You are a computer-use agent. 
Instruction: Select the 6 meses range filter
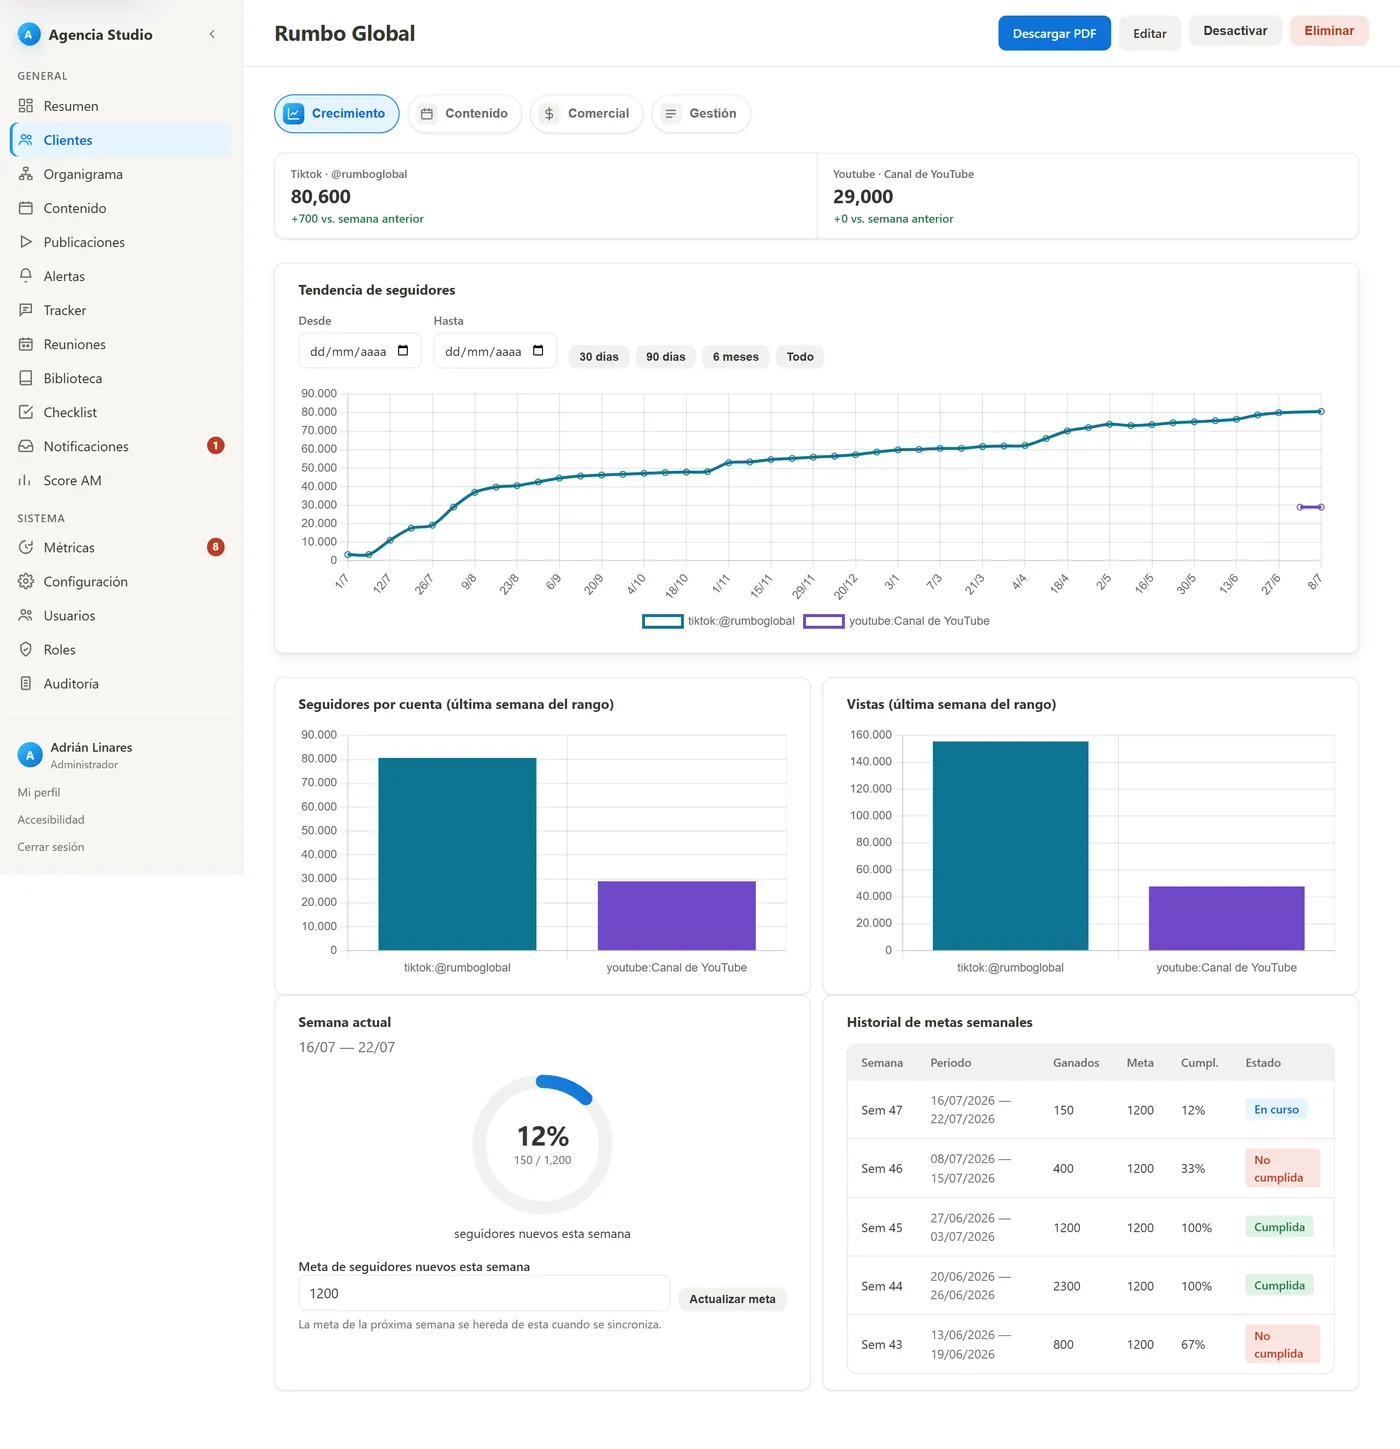pos(736,357)
